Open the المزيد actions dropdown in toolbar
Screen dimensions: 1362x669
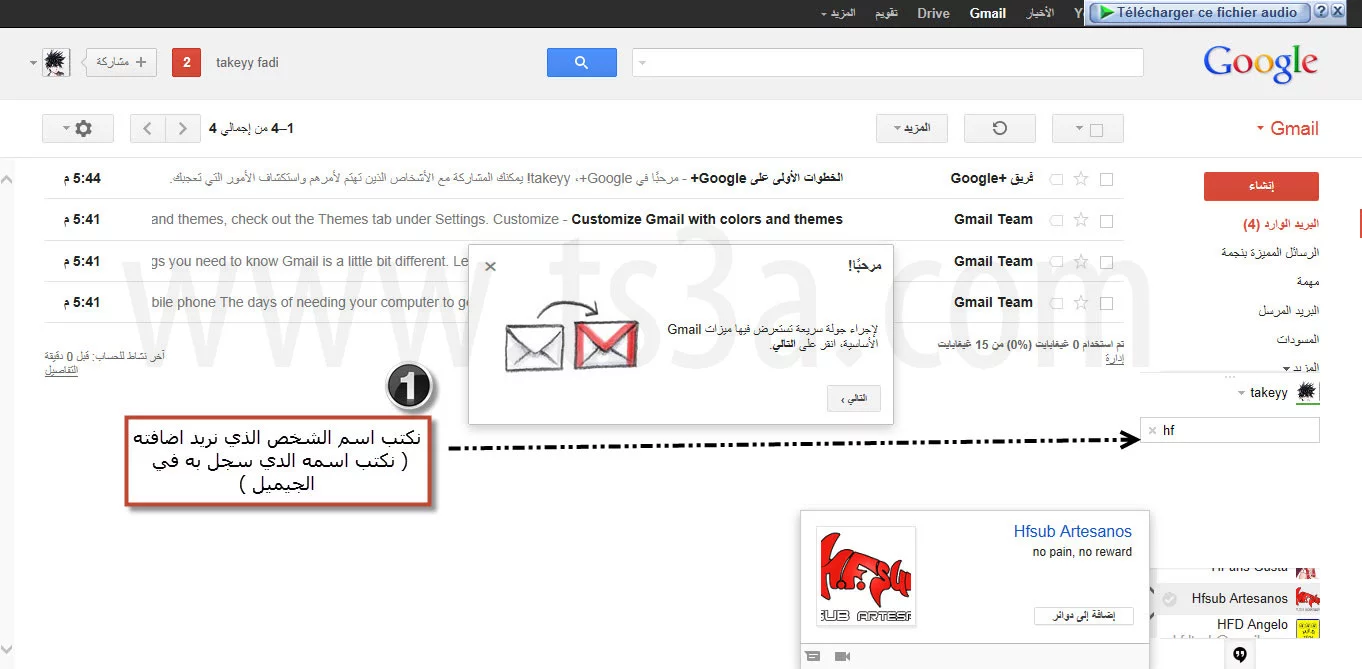tap(912, 128)
